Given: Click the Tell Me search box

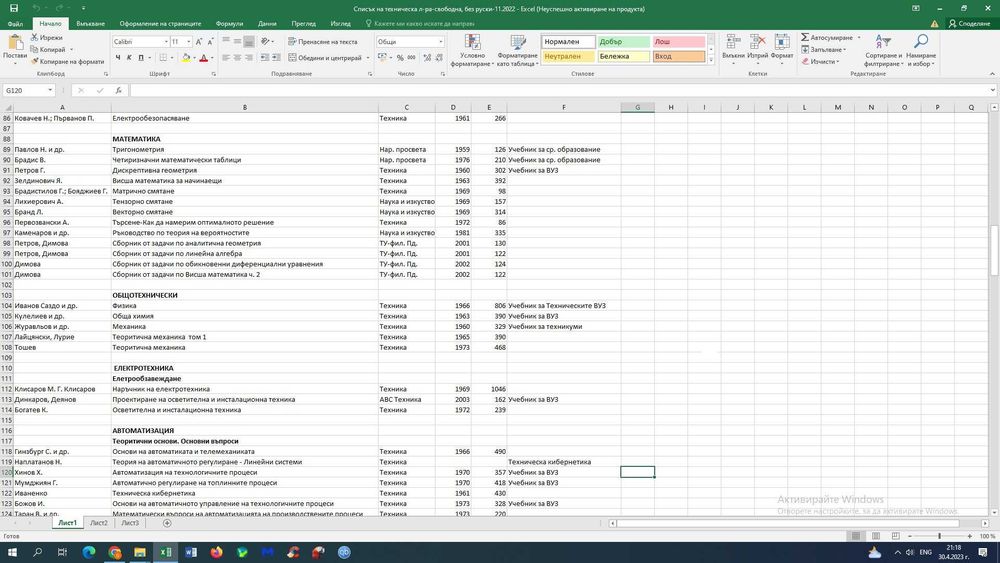Looking at the screenshot, I should (x=420, y=24).
